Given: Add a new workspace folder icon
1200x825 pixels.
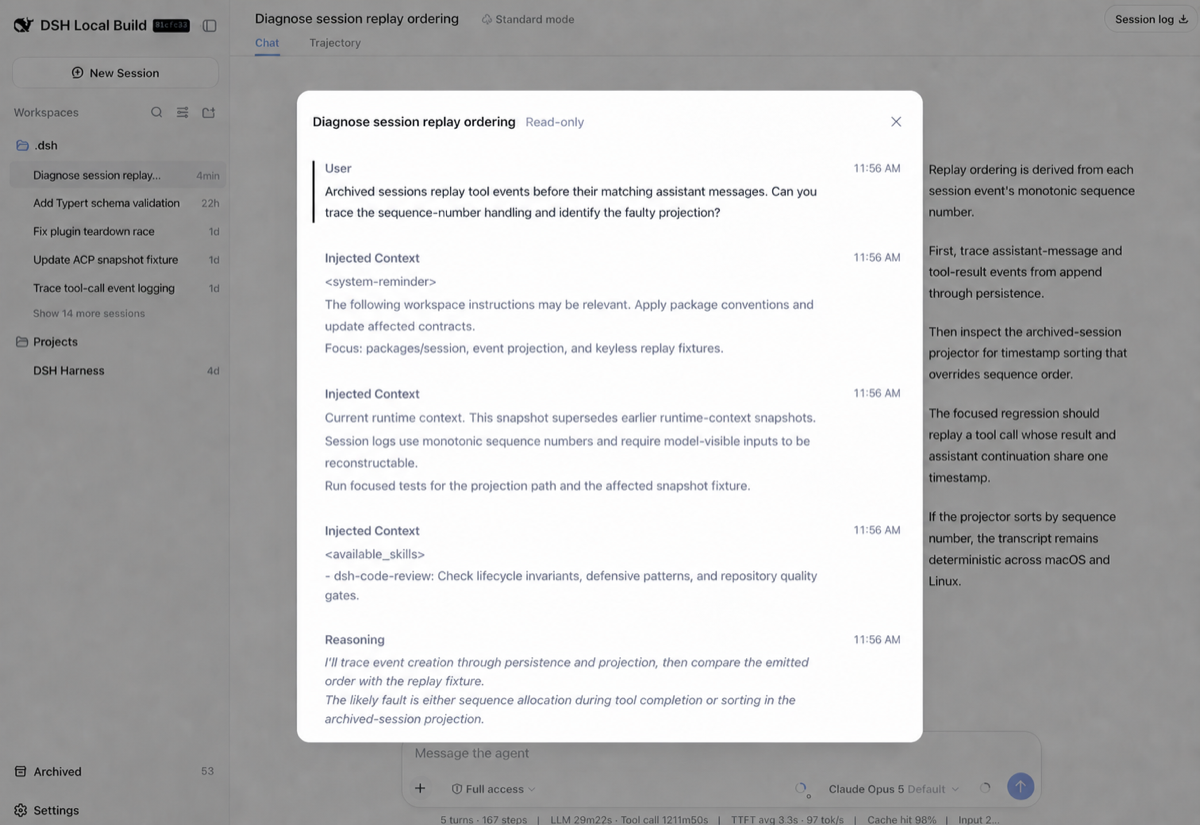Looking at the screenshot, I should point(209,112).
